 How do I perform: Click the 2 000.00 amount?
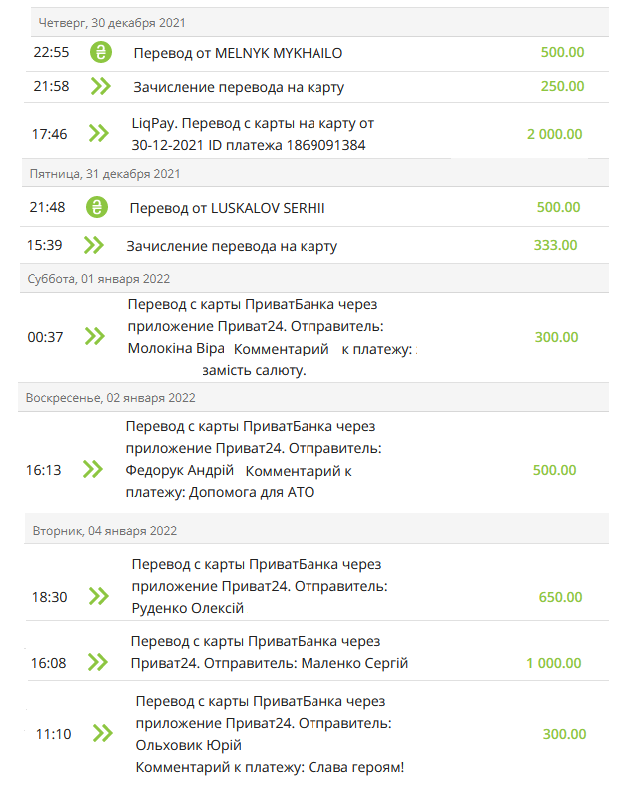(554, 134)
